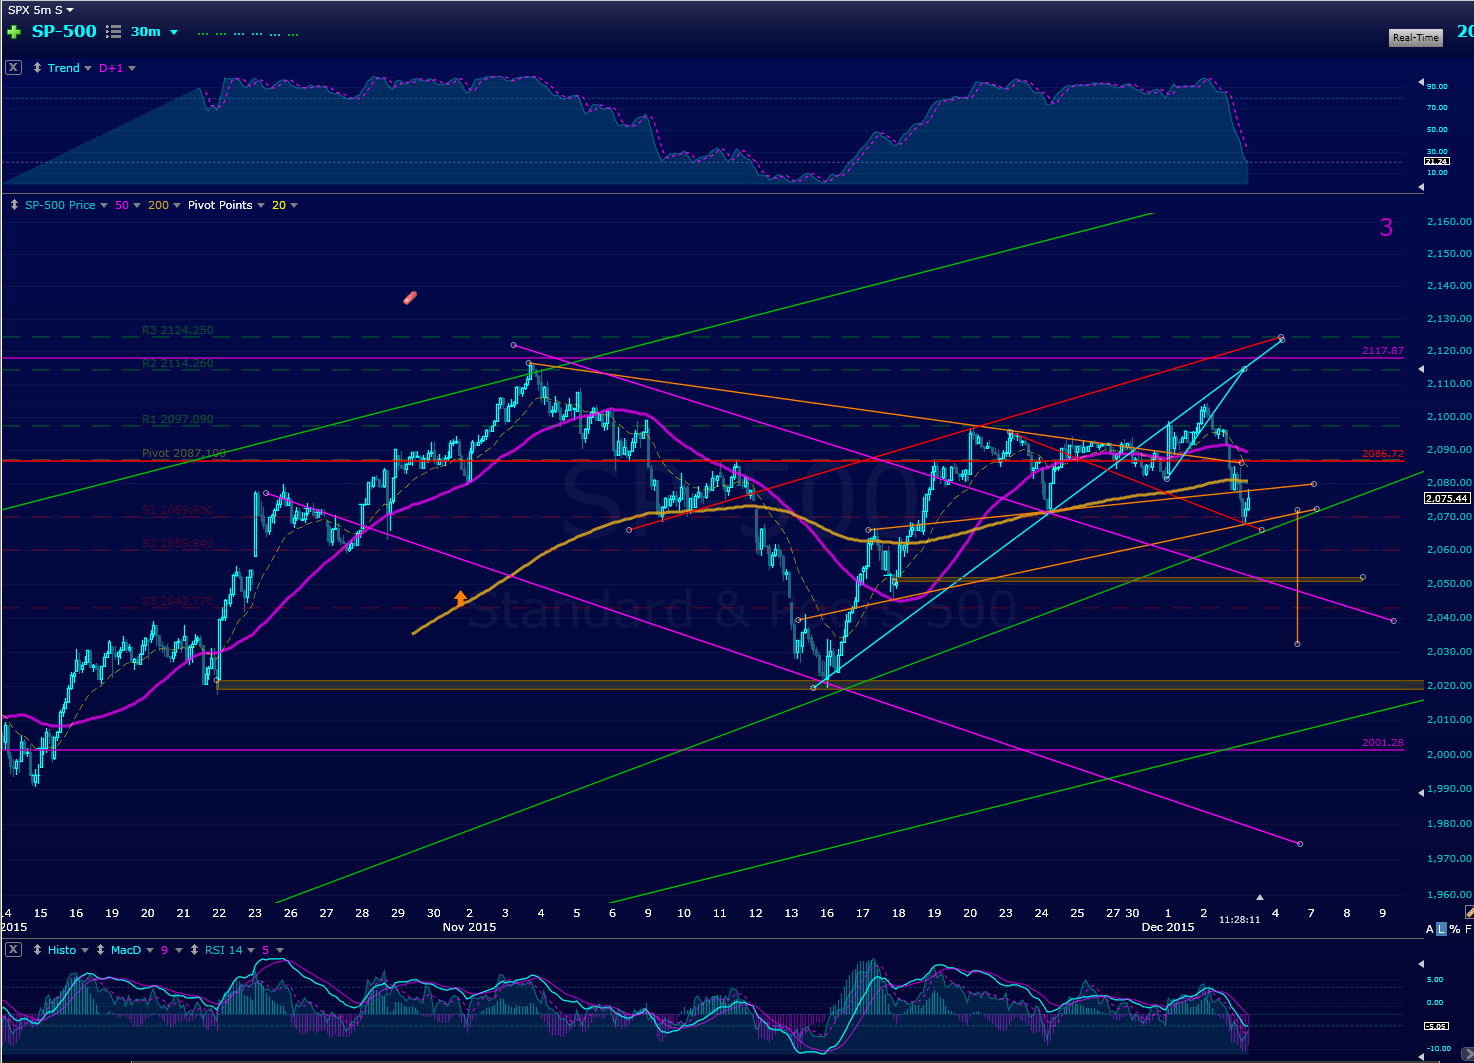Click the Nov 2015 axis label
Screen dimensions: 1474x1063
click(469, 927)
